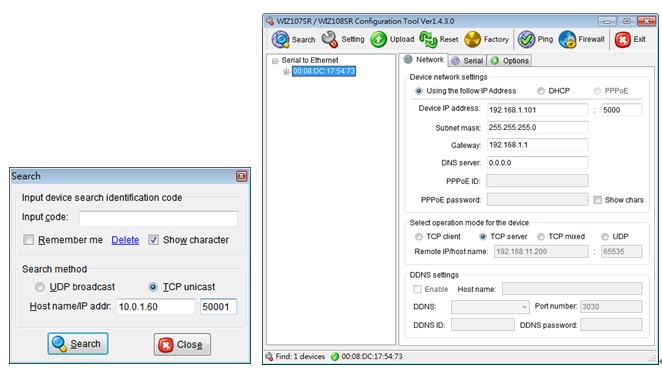Screen dimensions: 662x370
Task: Select TCP unicast search method
Action: (153, 287)
